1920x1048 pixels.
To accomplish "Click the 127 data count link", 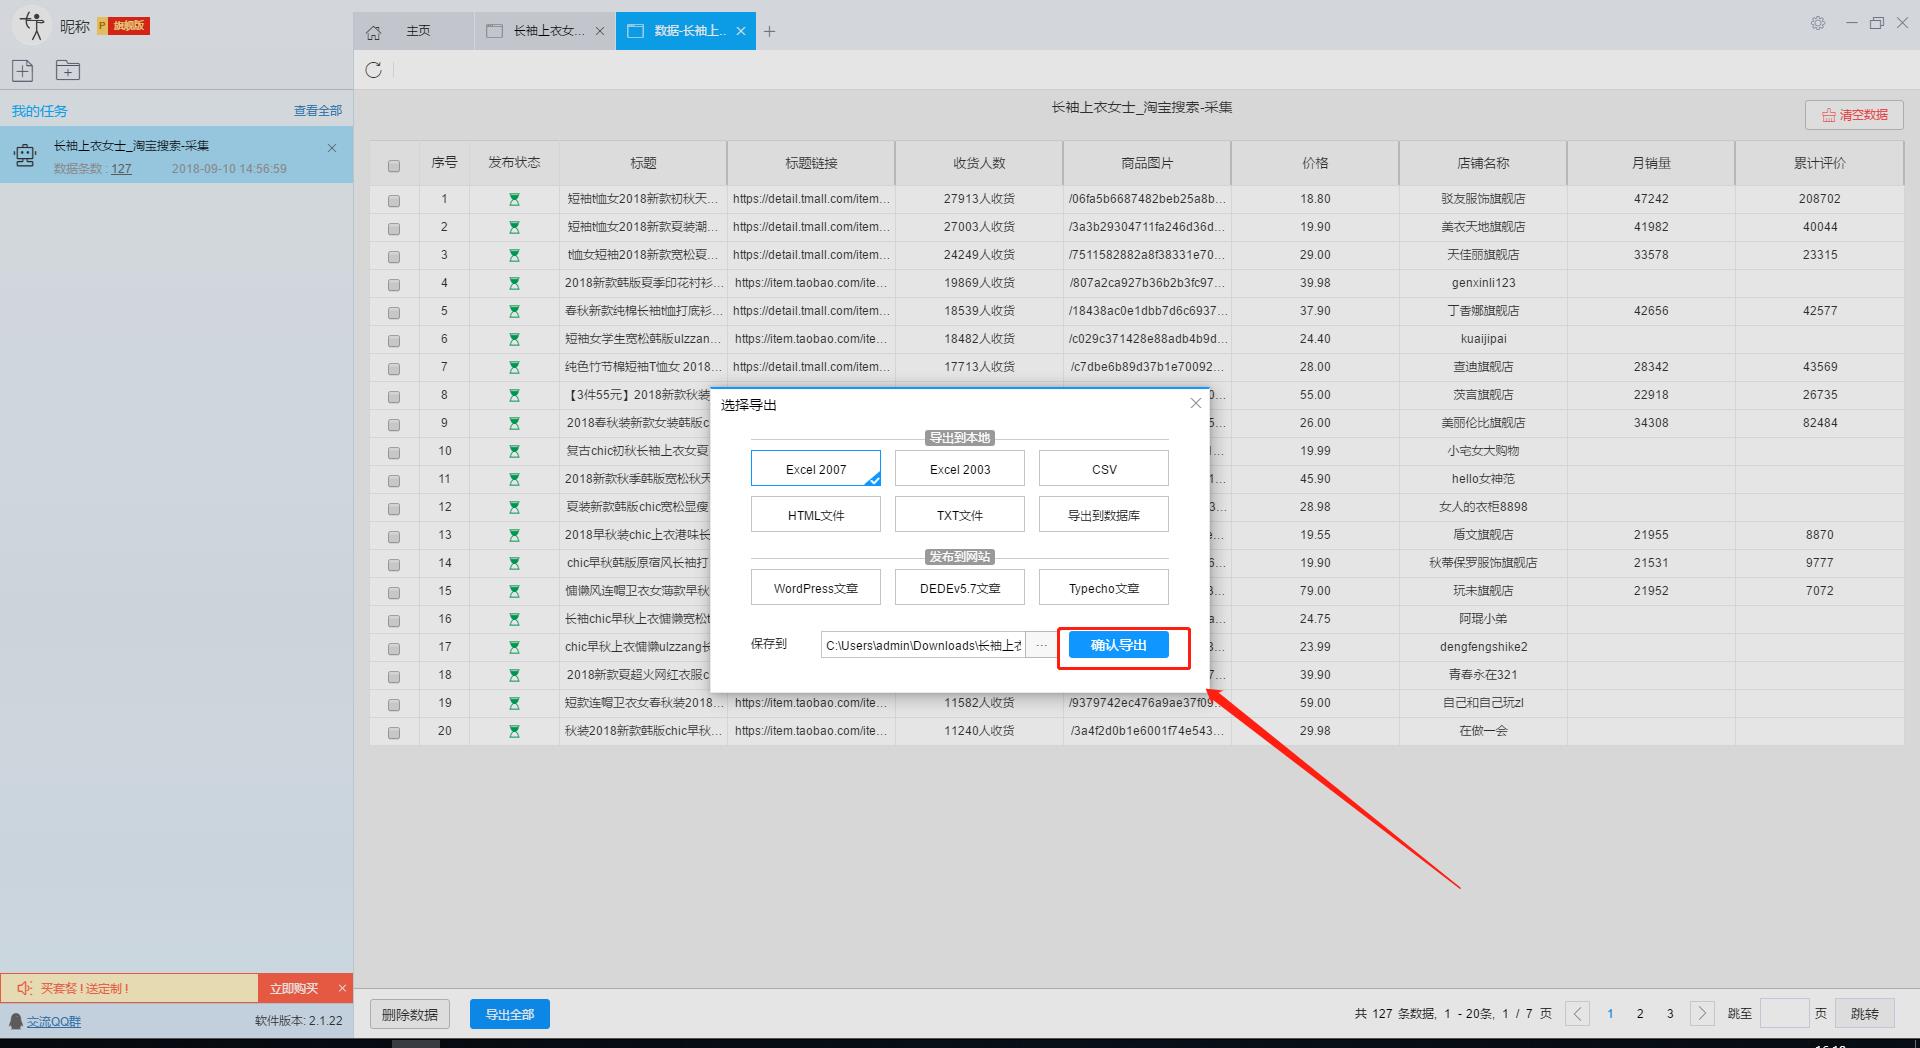I will [x=121, y=168].
